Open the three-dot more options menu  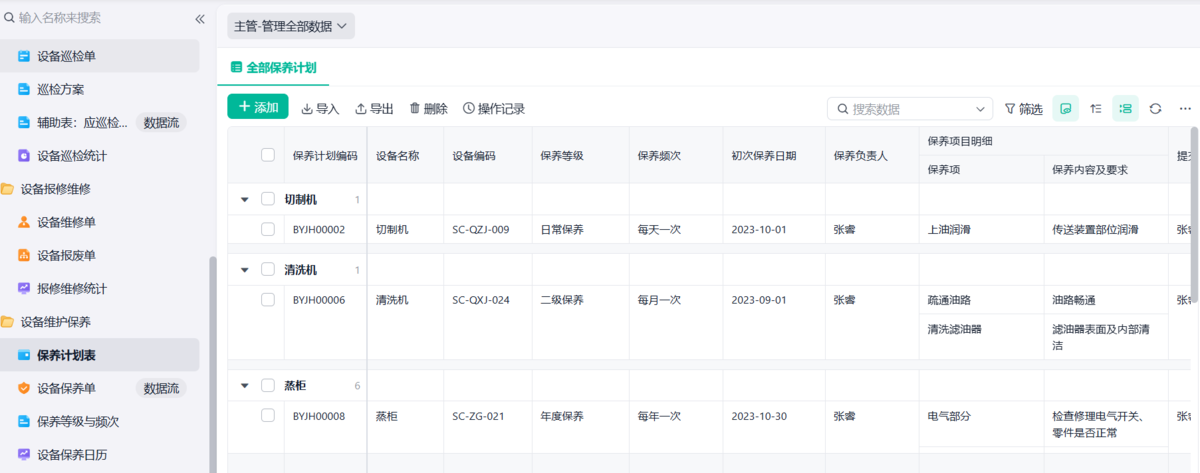pos(1185,108)
